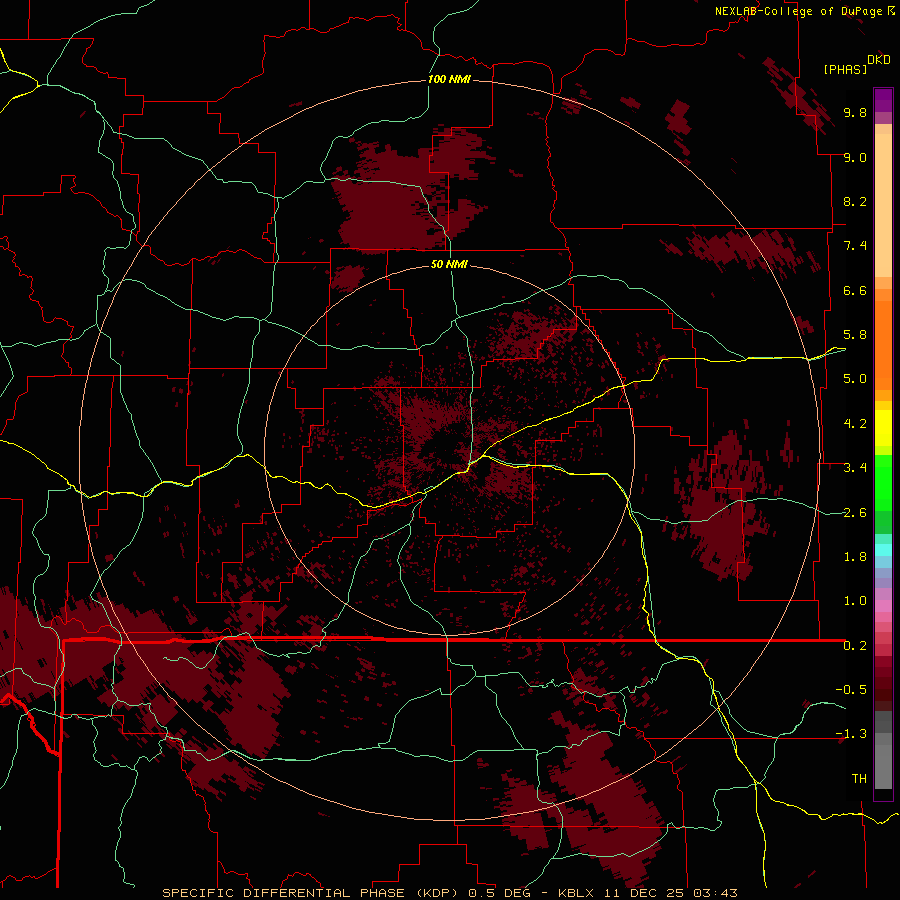Screen dimensions: 900x900
Task: Click the 9.0 value on color scale
Action: [855, 157]
